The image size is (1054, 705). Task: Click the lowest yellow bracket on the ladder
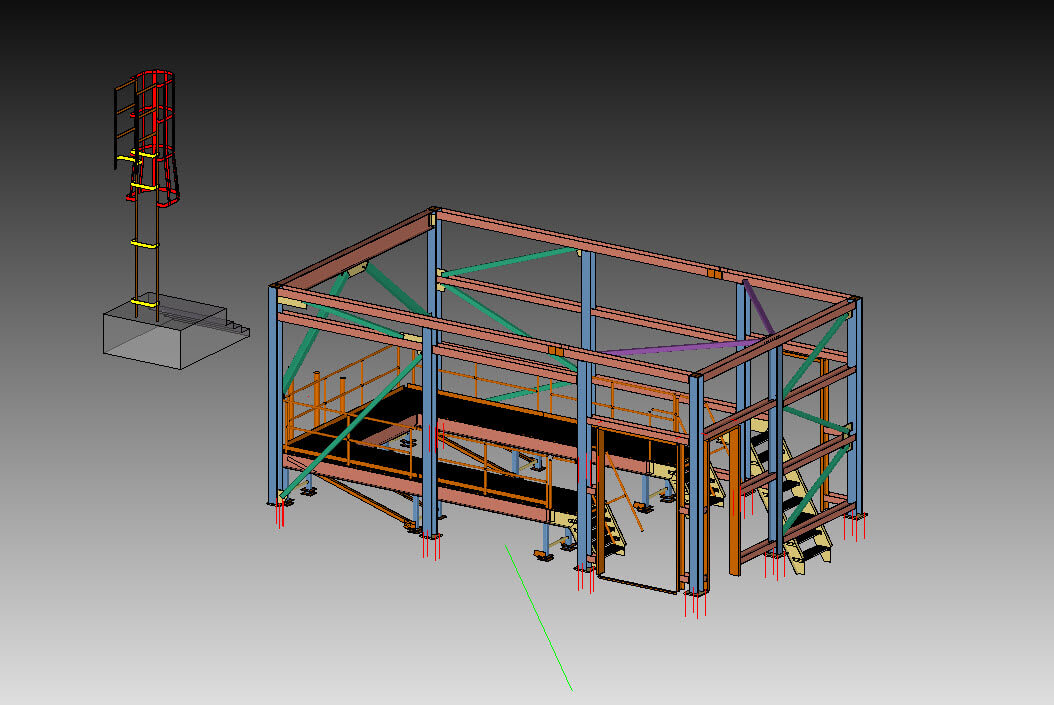(145, 299)
